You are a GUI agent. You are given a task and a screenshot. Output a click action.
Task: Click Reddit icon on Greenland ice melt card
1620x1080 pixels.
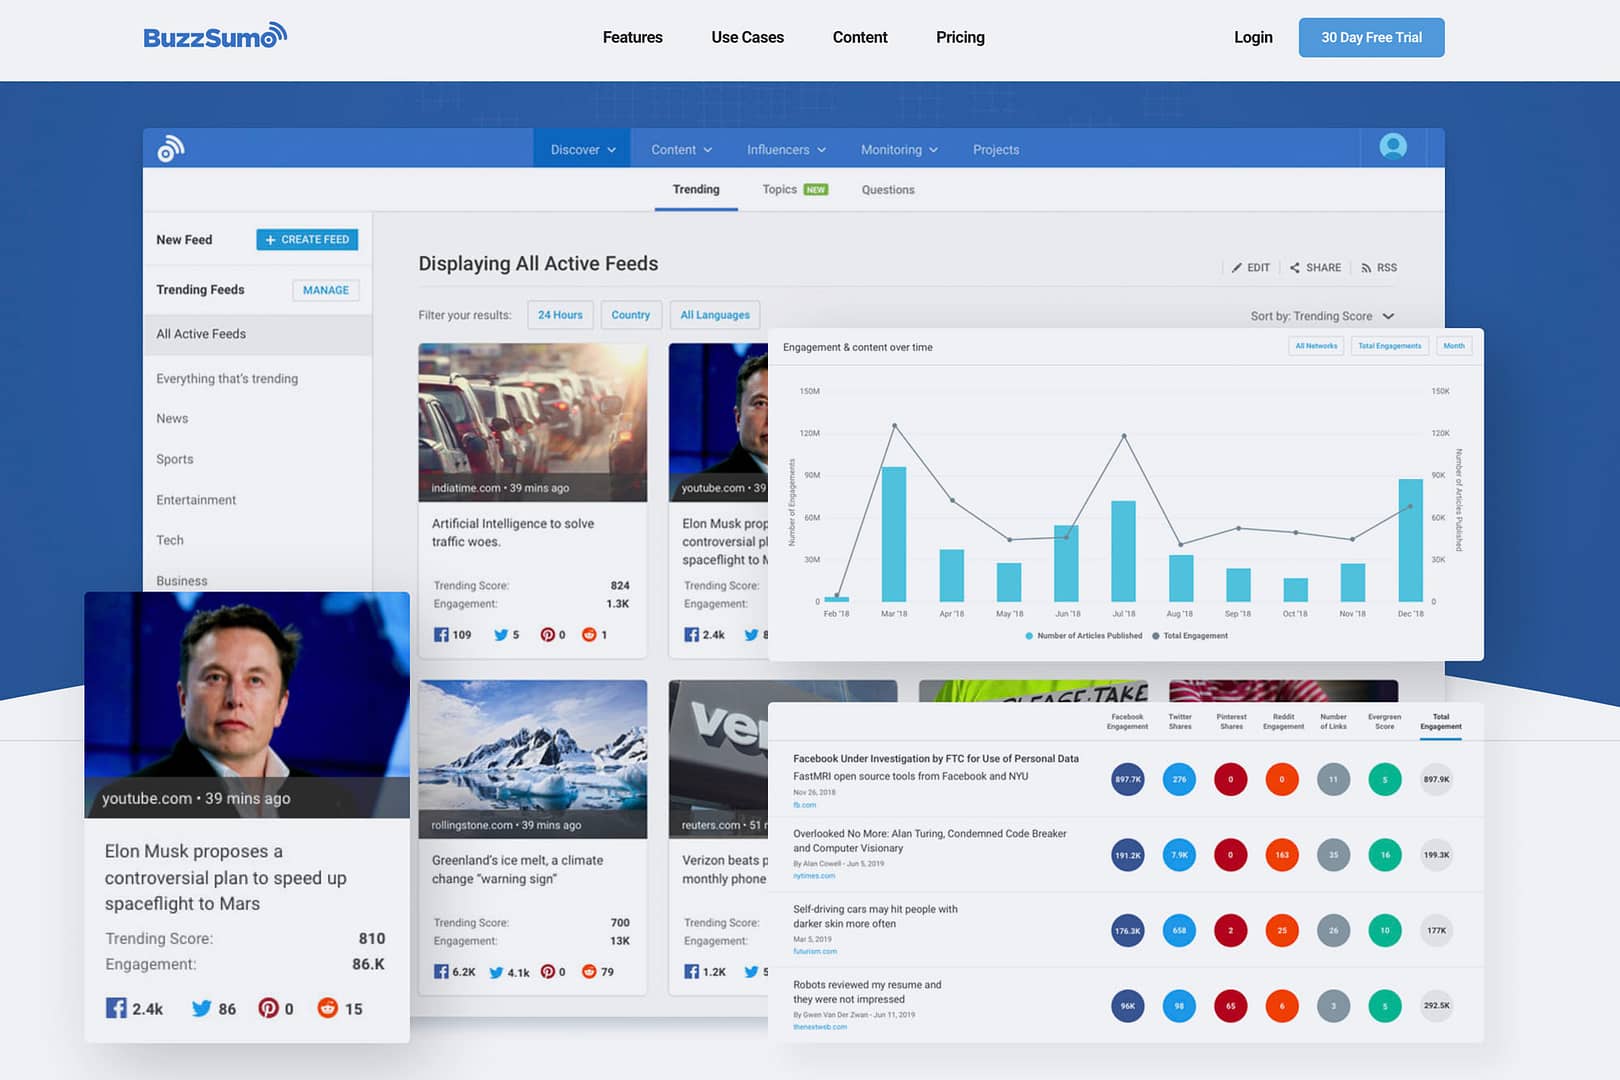point(589,972)
